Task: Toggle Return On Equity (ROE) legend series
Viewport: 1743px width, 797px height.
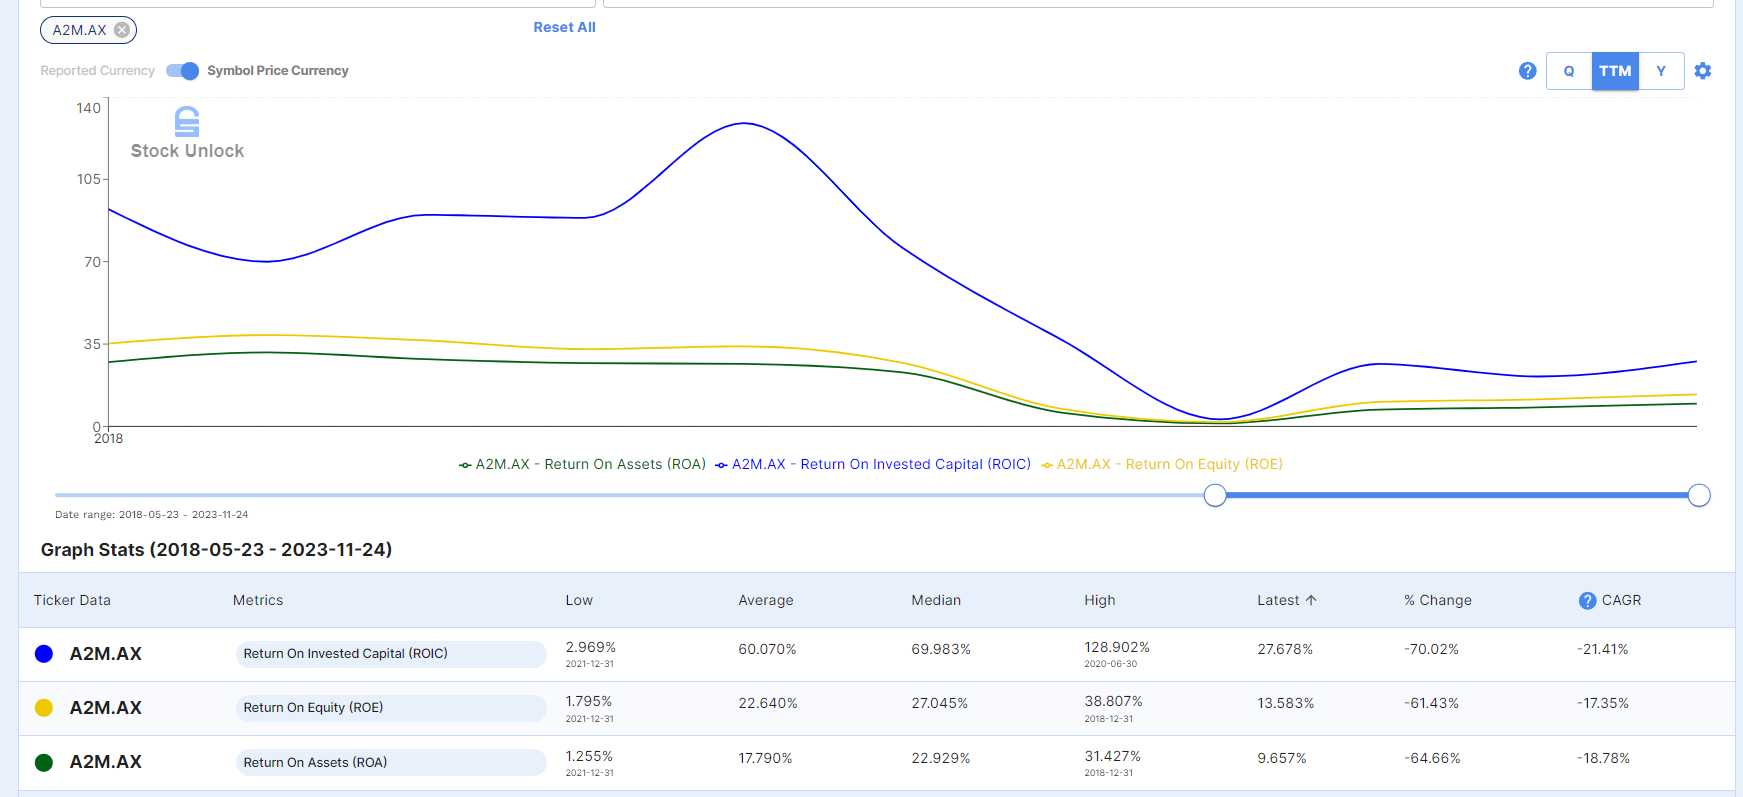Action: click(1162, 464)
